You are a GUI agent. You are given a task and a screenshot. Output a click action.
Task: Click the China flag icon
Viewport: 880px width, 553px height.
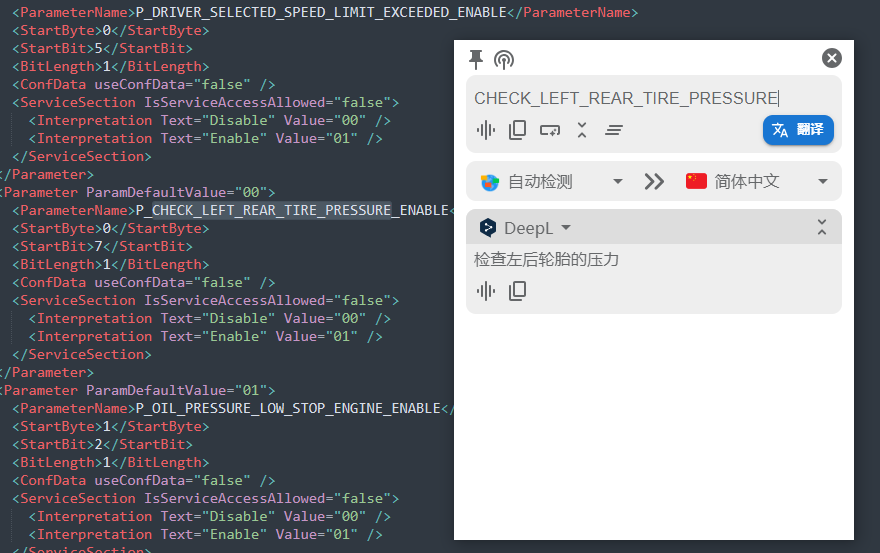696,181
